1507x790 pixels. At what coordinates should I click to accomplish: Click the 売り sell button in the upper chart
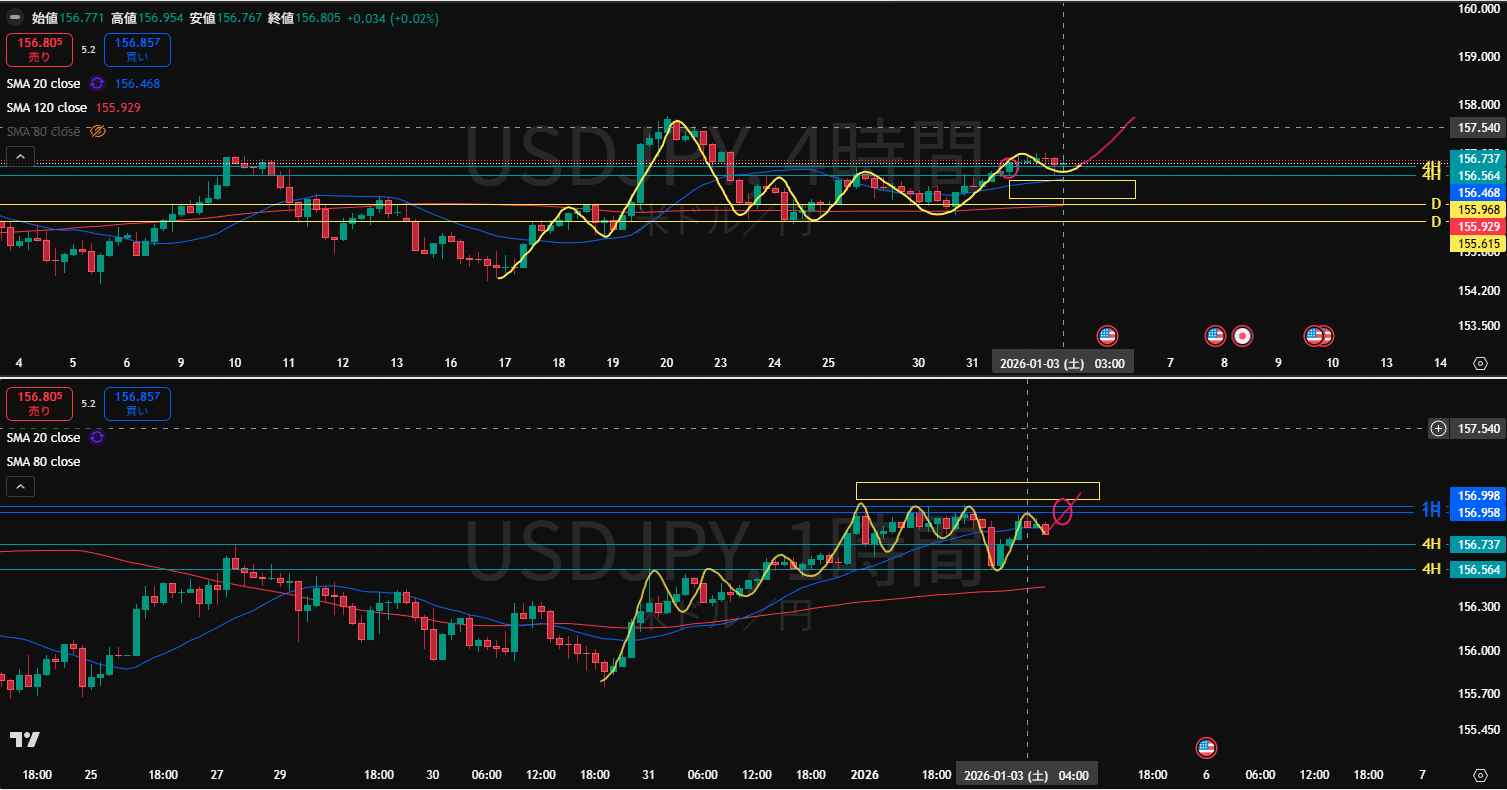[x=40, y=49]
